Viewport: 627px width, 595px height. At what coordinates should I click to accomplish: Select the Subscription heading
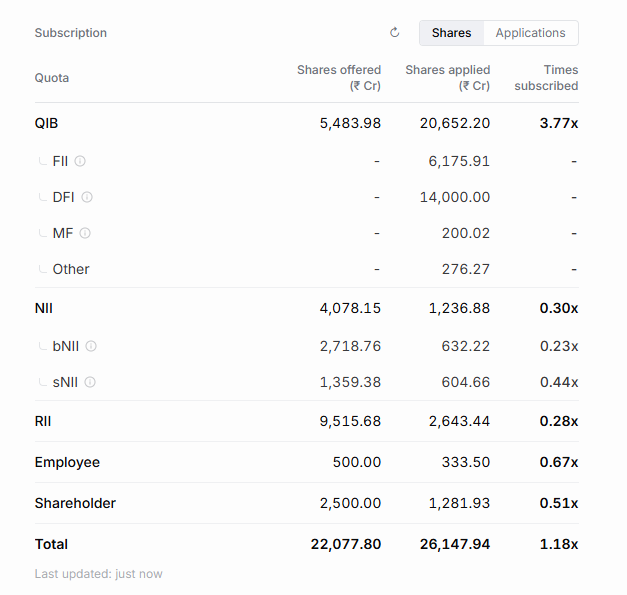click(71, 33)
